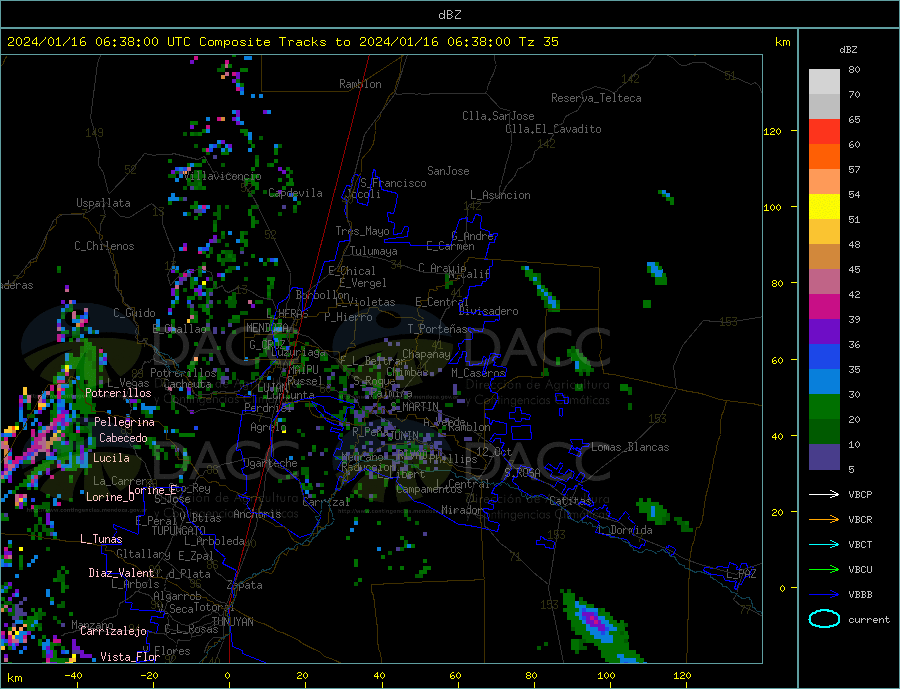Click the 'SanJose' map label

click(448, 171)
